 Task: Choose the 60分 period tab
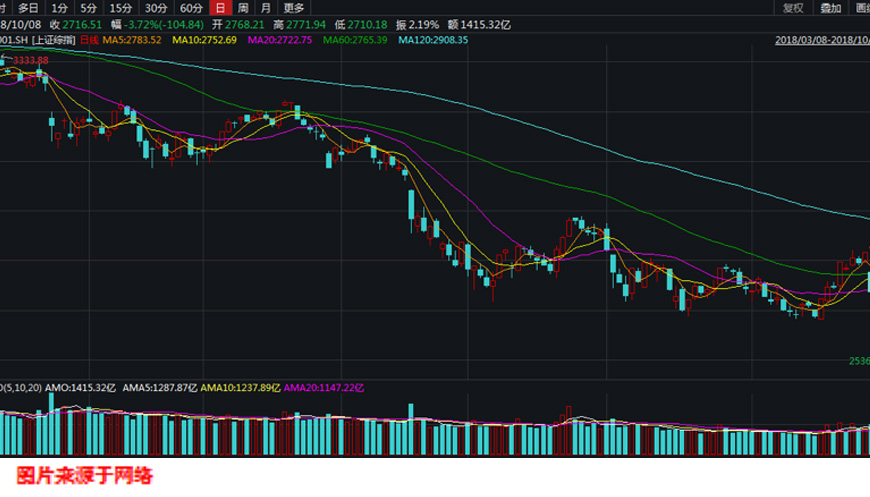pyautogui.click(x=191, y=8)
